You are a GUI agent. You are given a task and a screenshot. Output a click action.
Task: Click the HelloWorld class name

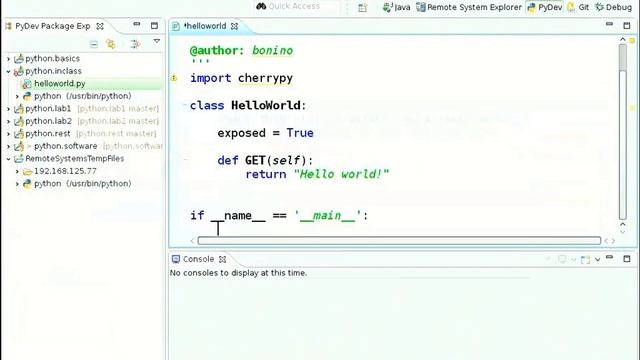point(266,105)
